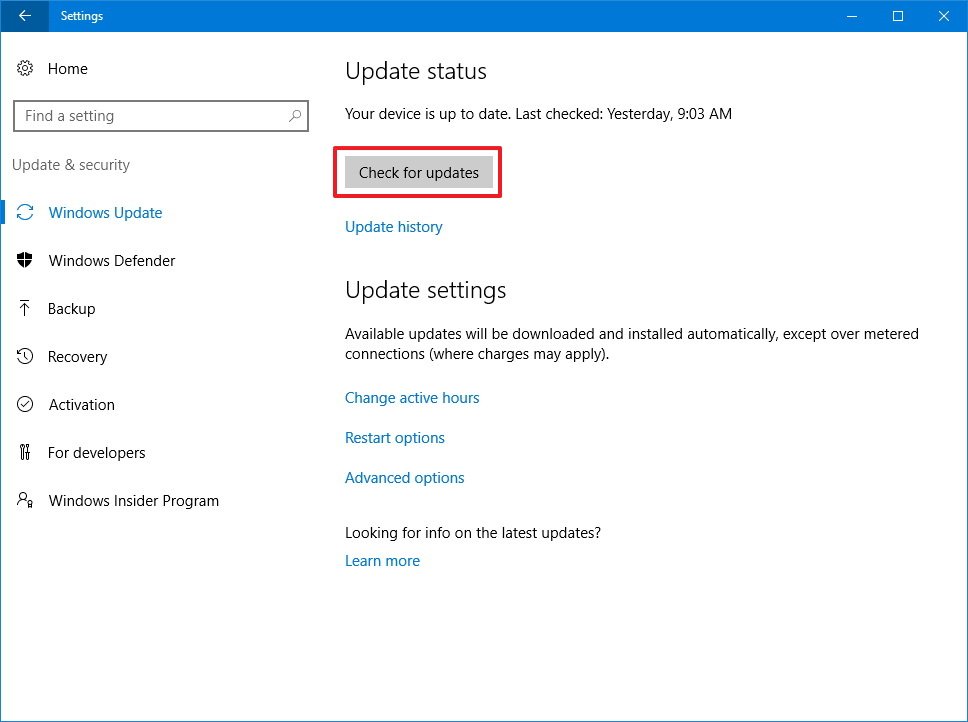The width and height of the screenshot is (968, 722).
Task: Click the Windows Insider Program person icon
Action: (25, 500)
